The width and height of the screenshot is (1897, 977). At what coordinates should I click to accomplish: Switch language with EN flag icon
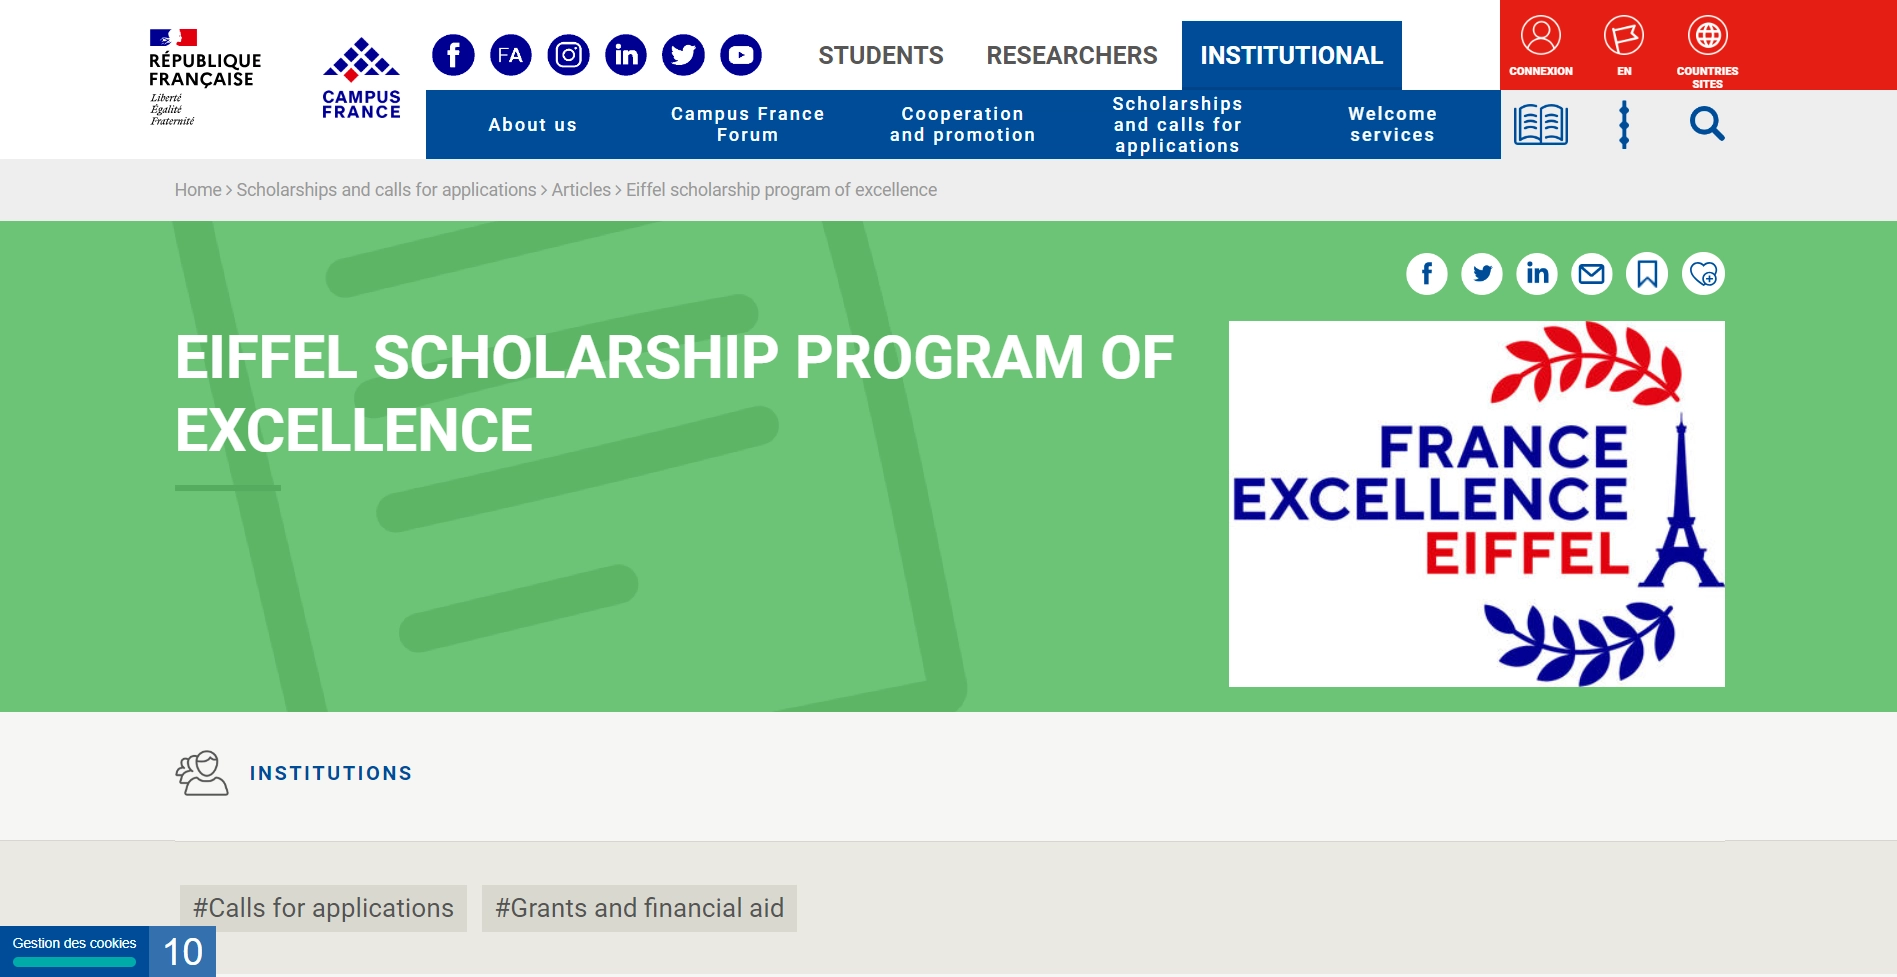[1624, 46]
